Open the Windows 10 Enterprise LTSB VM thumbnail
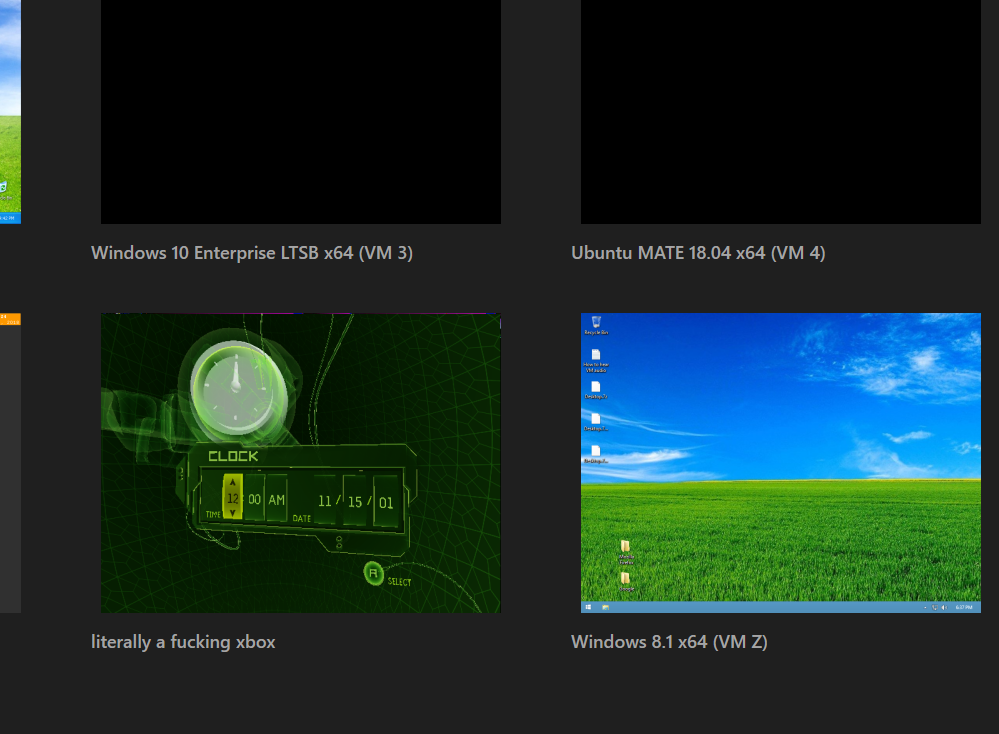999x734 pixels. pyautogui.click(x=300, y=111)
